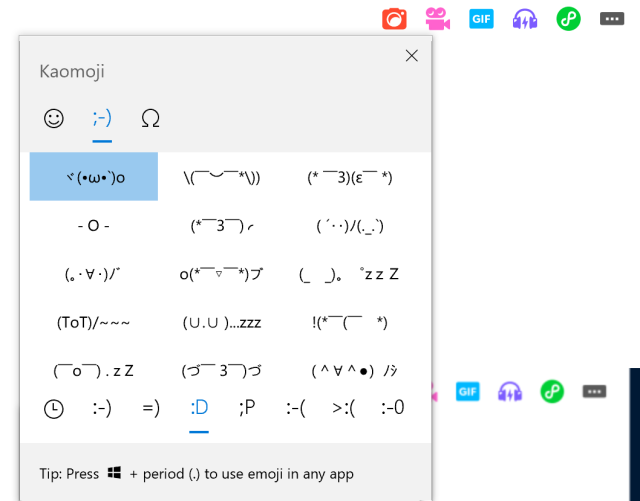Click the red camera screenshot icon at top
640x501 pixels.
[395, 18]
